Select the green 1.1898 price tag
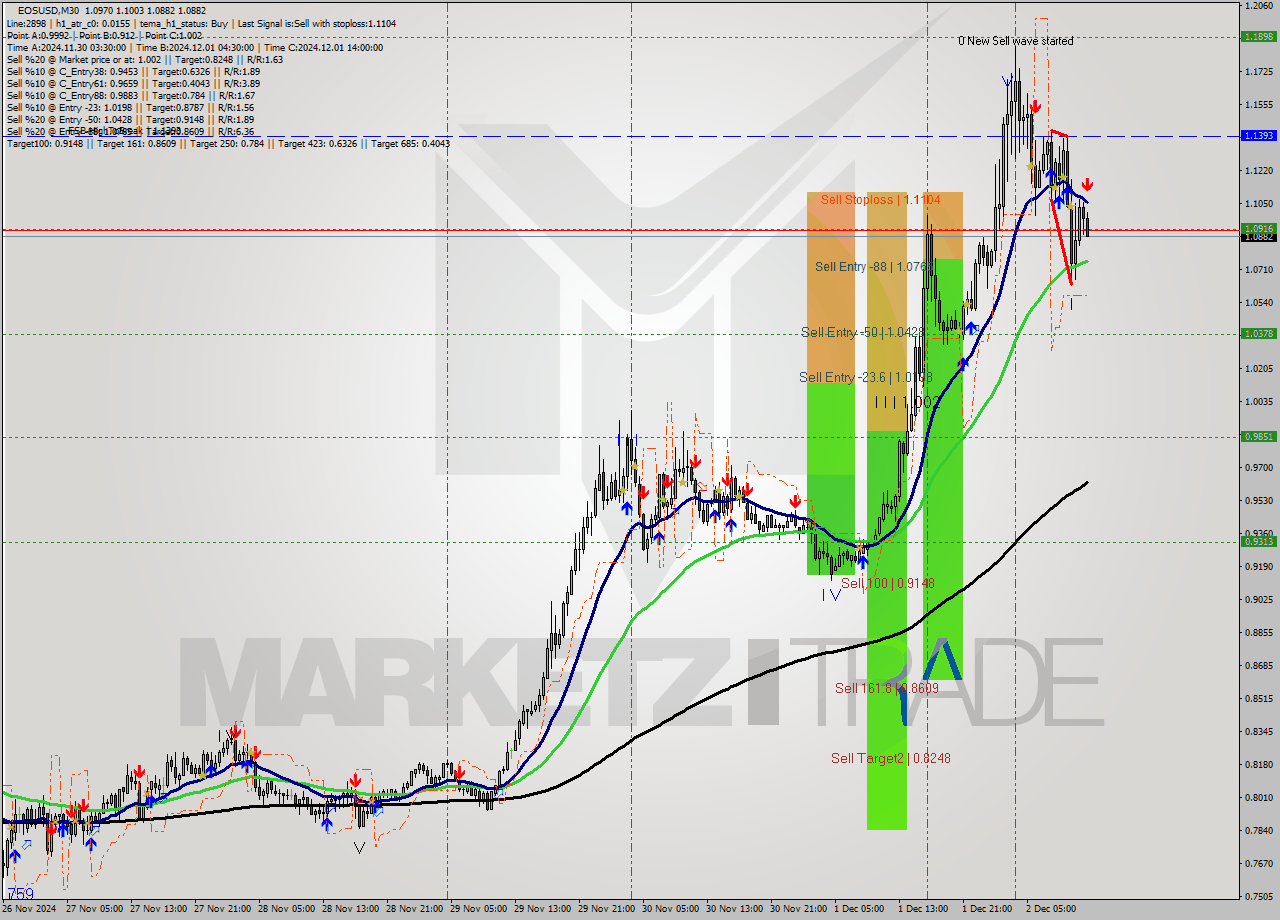 (x=1258, y=36)
